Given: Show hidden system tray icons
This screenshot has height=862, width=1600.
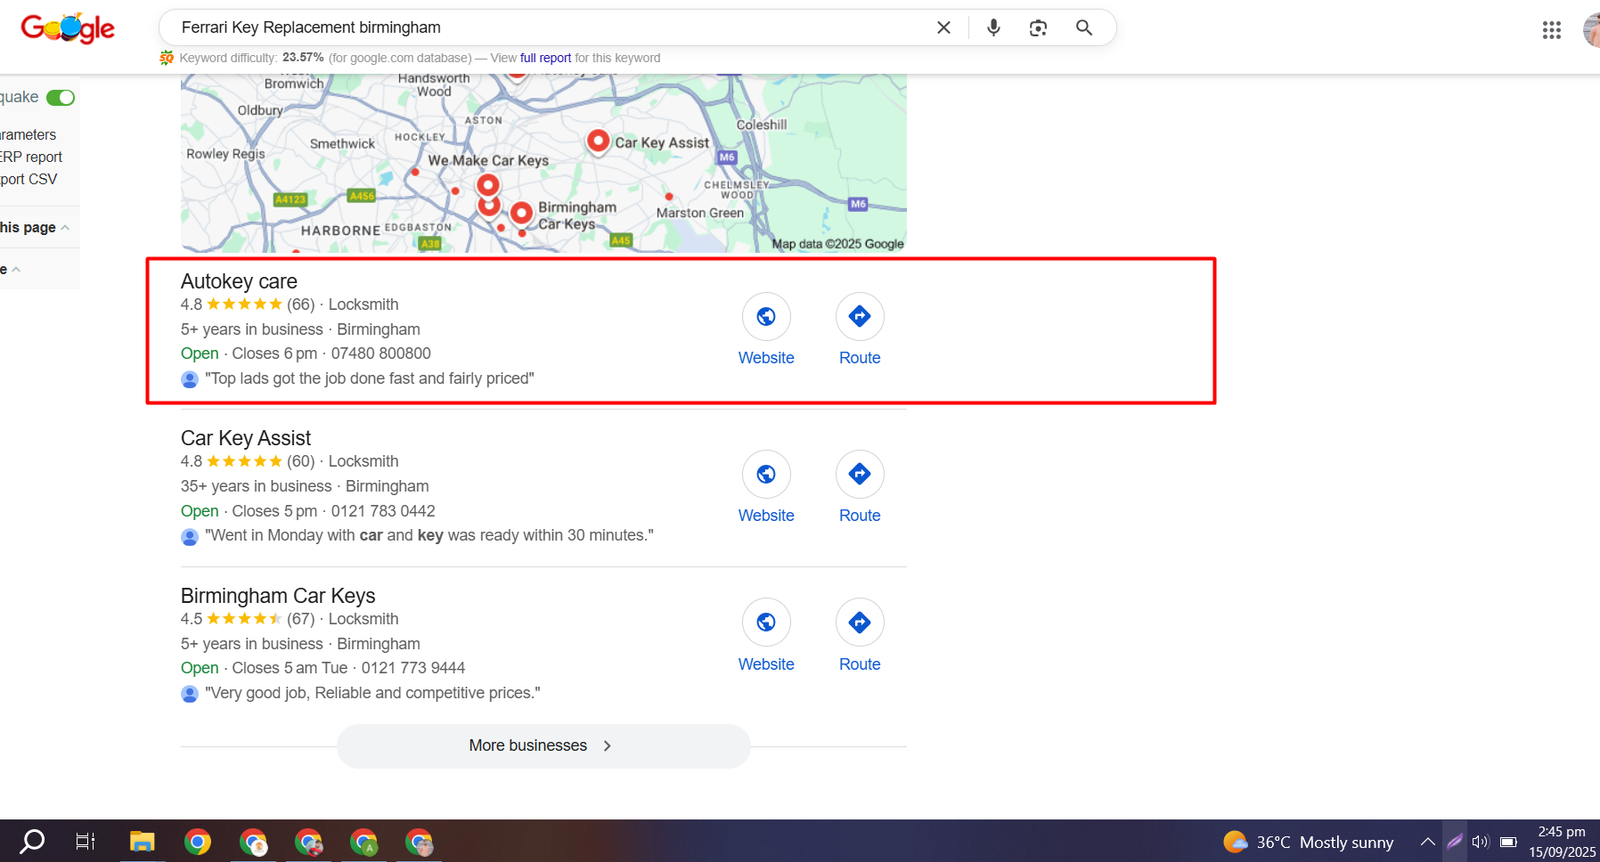Looking at the screenshot, I should pyautogui.click(x=1427, y=842).
